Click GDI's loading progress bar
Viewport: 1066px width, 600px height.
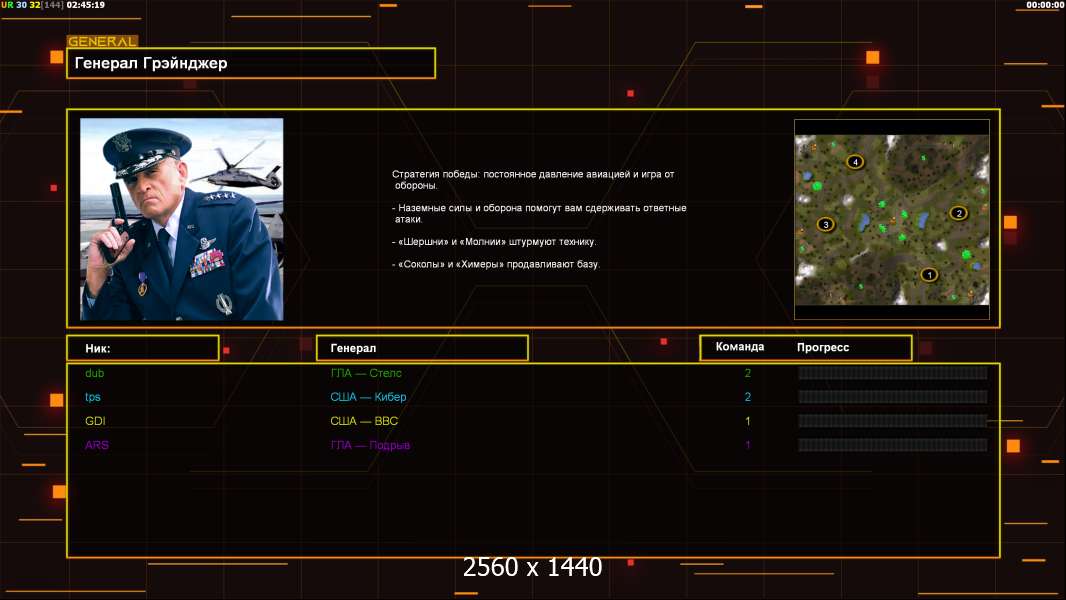892,421
